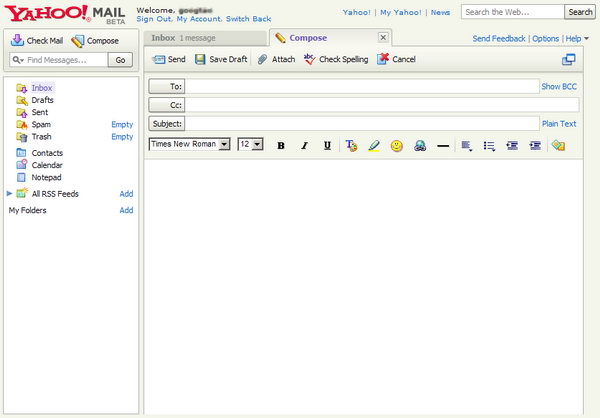Viewport: 600px width, 418px height.
Task: Open the font name dropdown
Action: click(225, 145)
